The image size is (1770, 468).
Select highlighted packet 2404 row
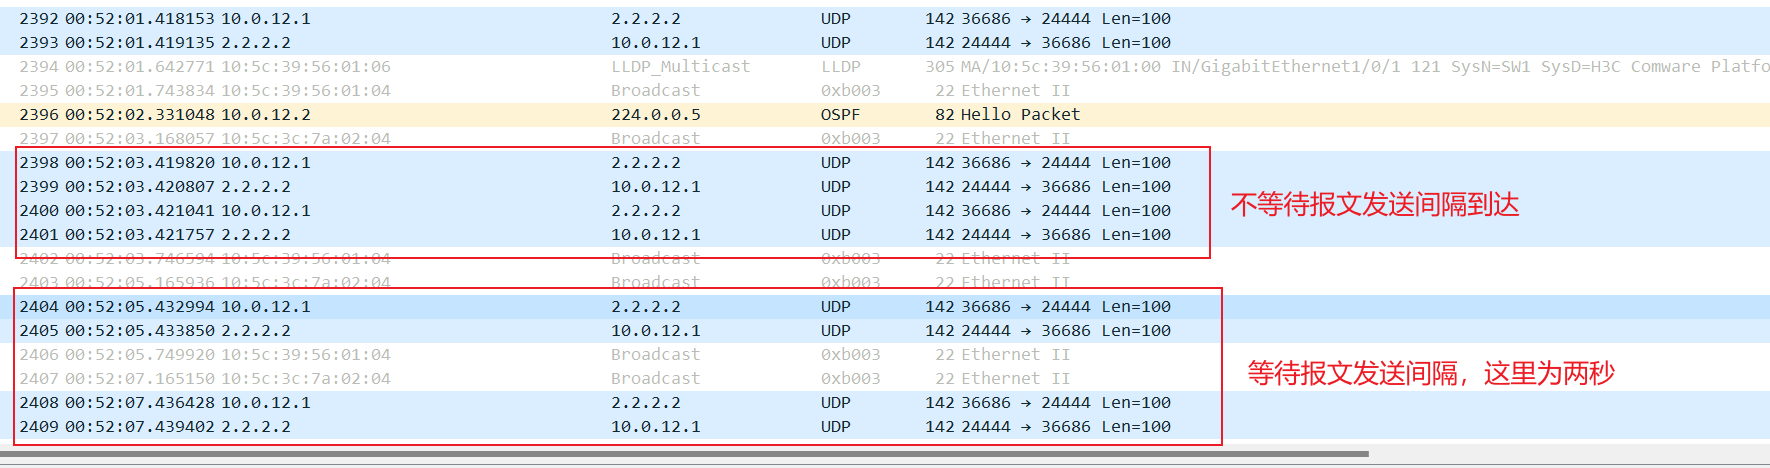[x=600, y=307]
